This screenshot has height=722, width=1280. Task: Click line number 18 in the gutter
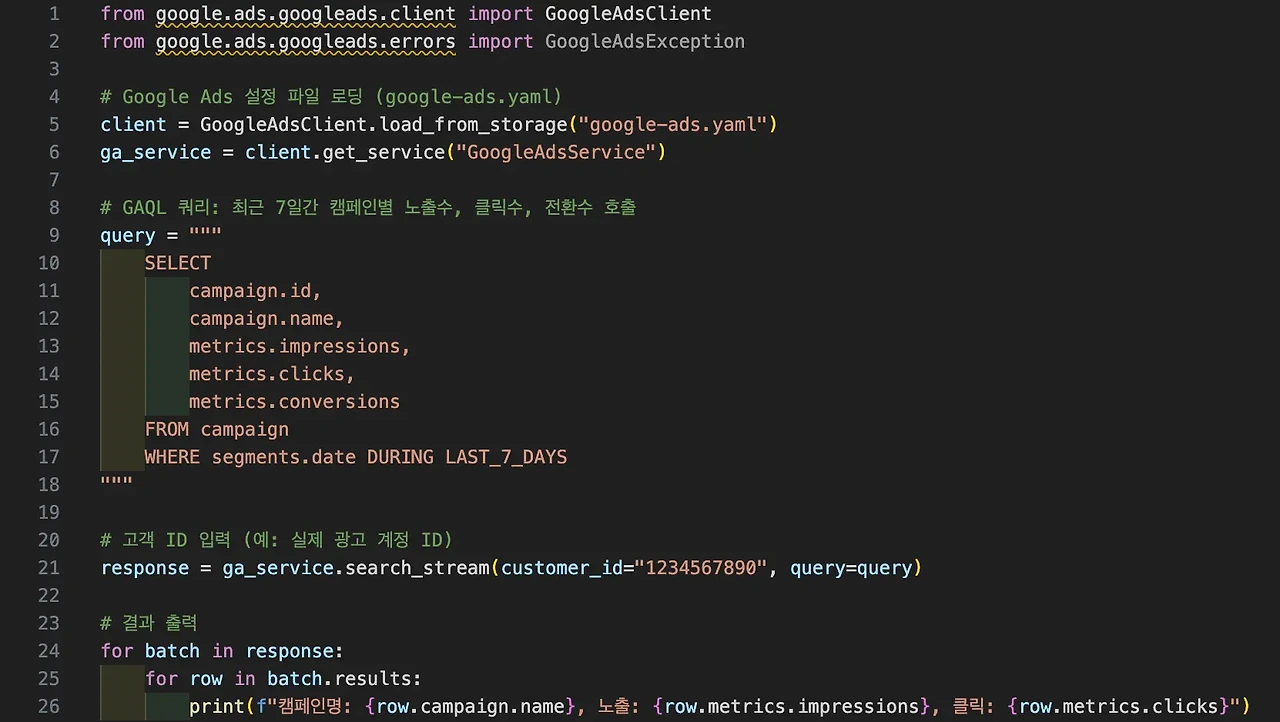click(49, 485)
